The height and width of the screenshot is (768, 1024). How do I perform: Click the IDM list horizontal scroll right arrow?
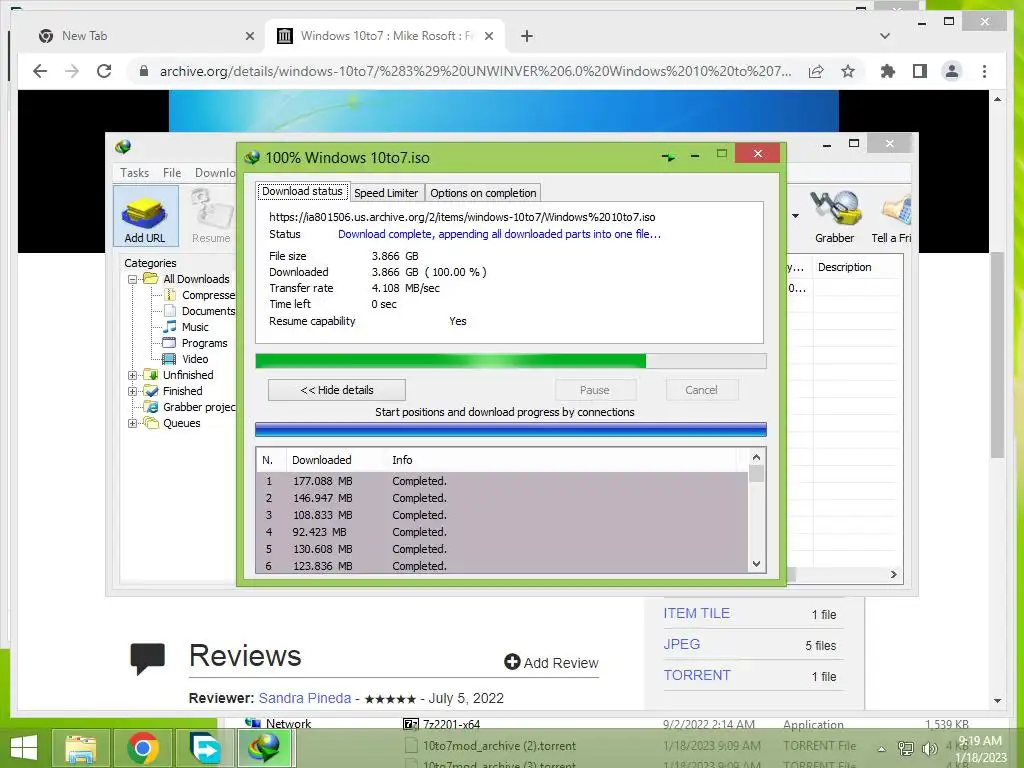[x=893, y=575]
